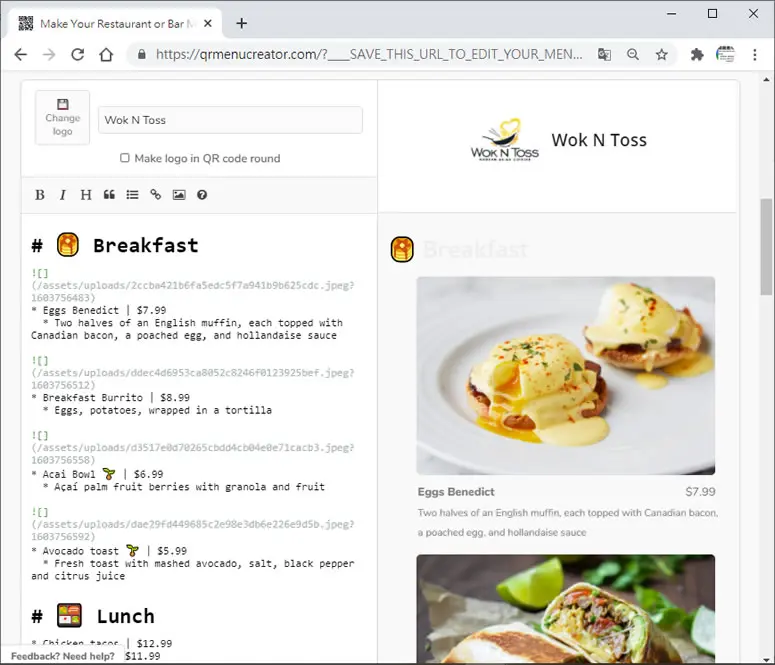This screenshot has height=665, width=775.
Task: Bookmark this page with the star
Action: (661, 54)
